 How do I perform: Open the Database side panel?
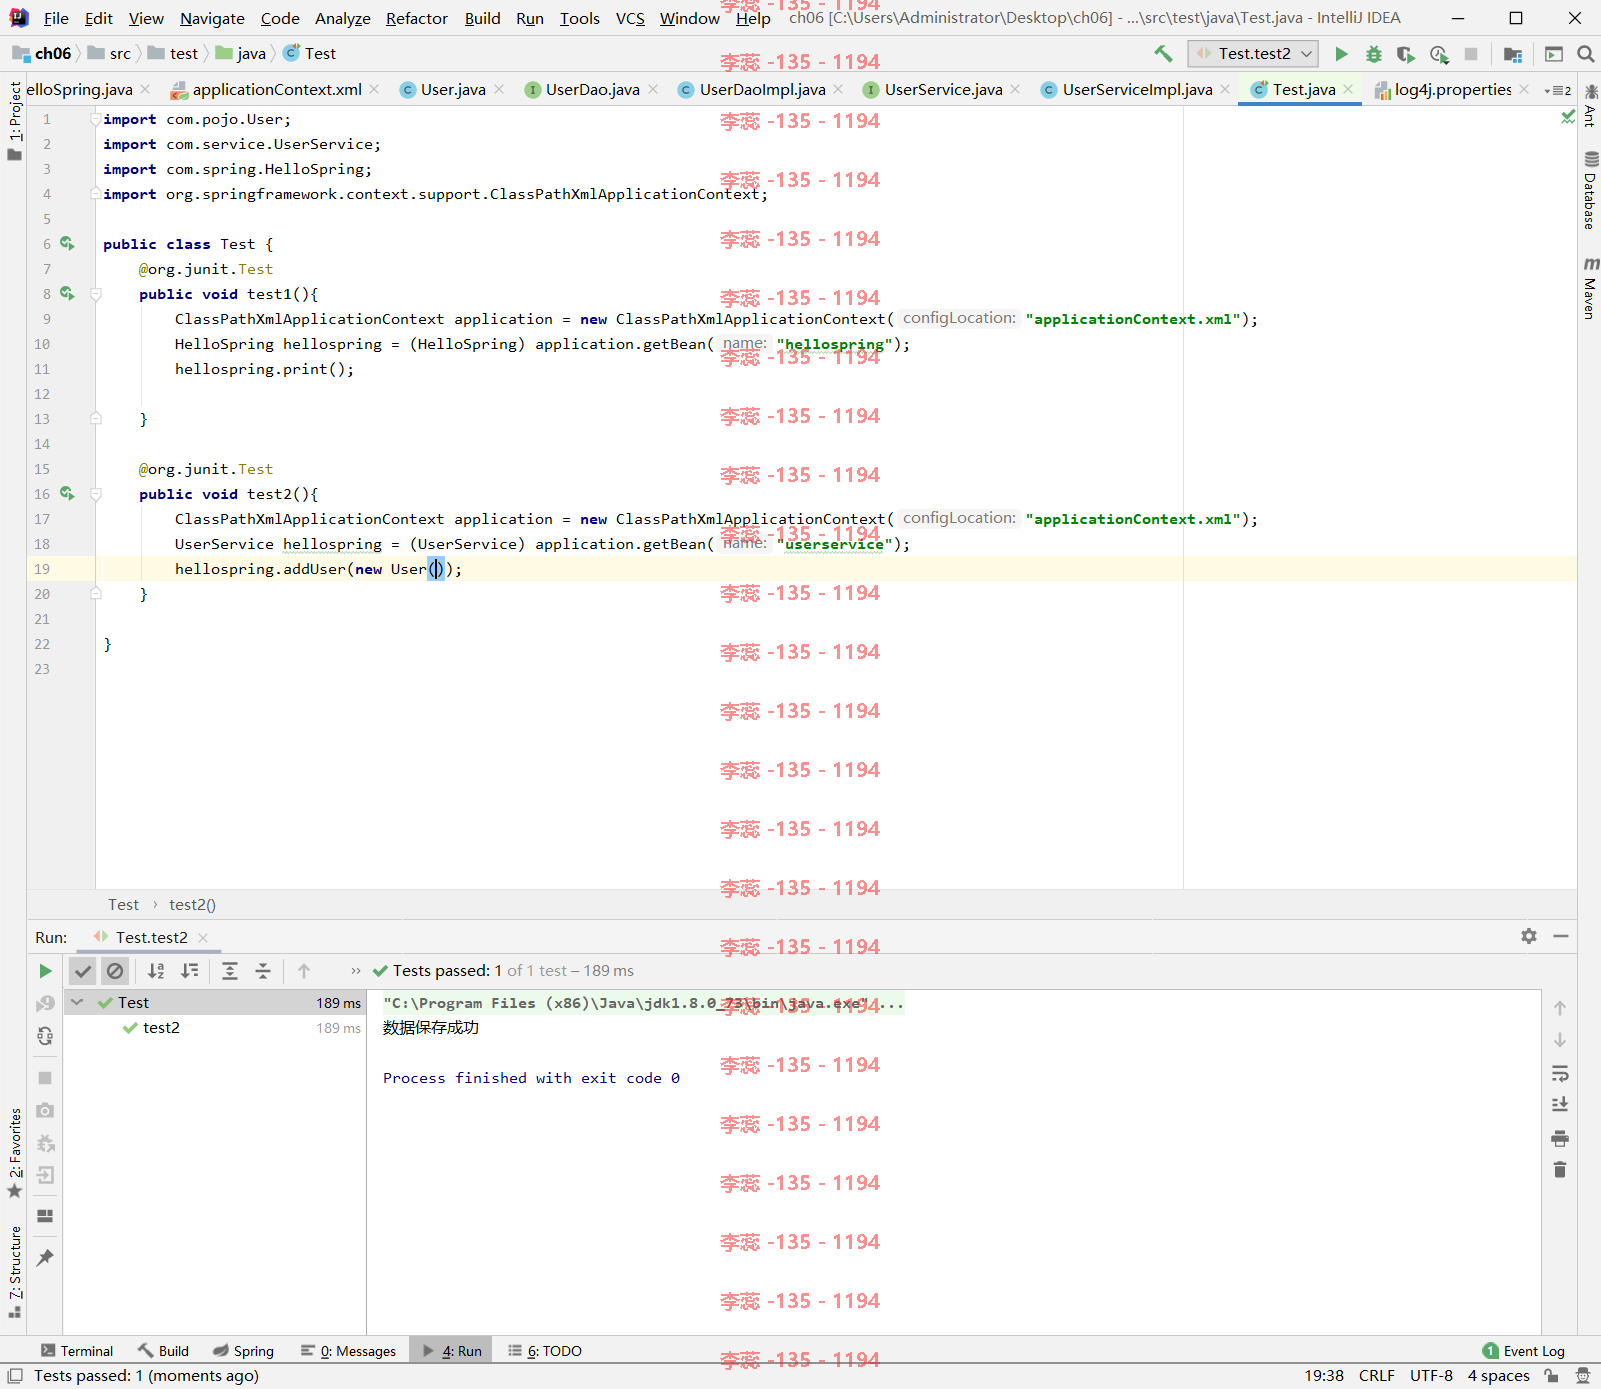[x=1590, y=190]
